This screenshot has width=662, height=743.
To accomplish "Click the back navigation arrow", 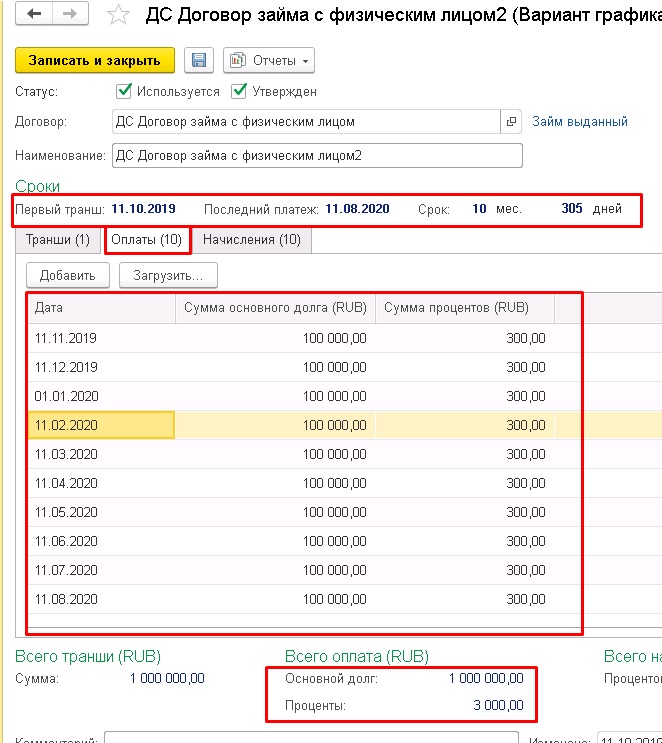I will 33,15.
